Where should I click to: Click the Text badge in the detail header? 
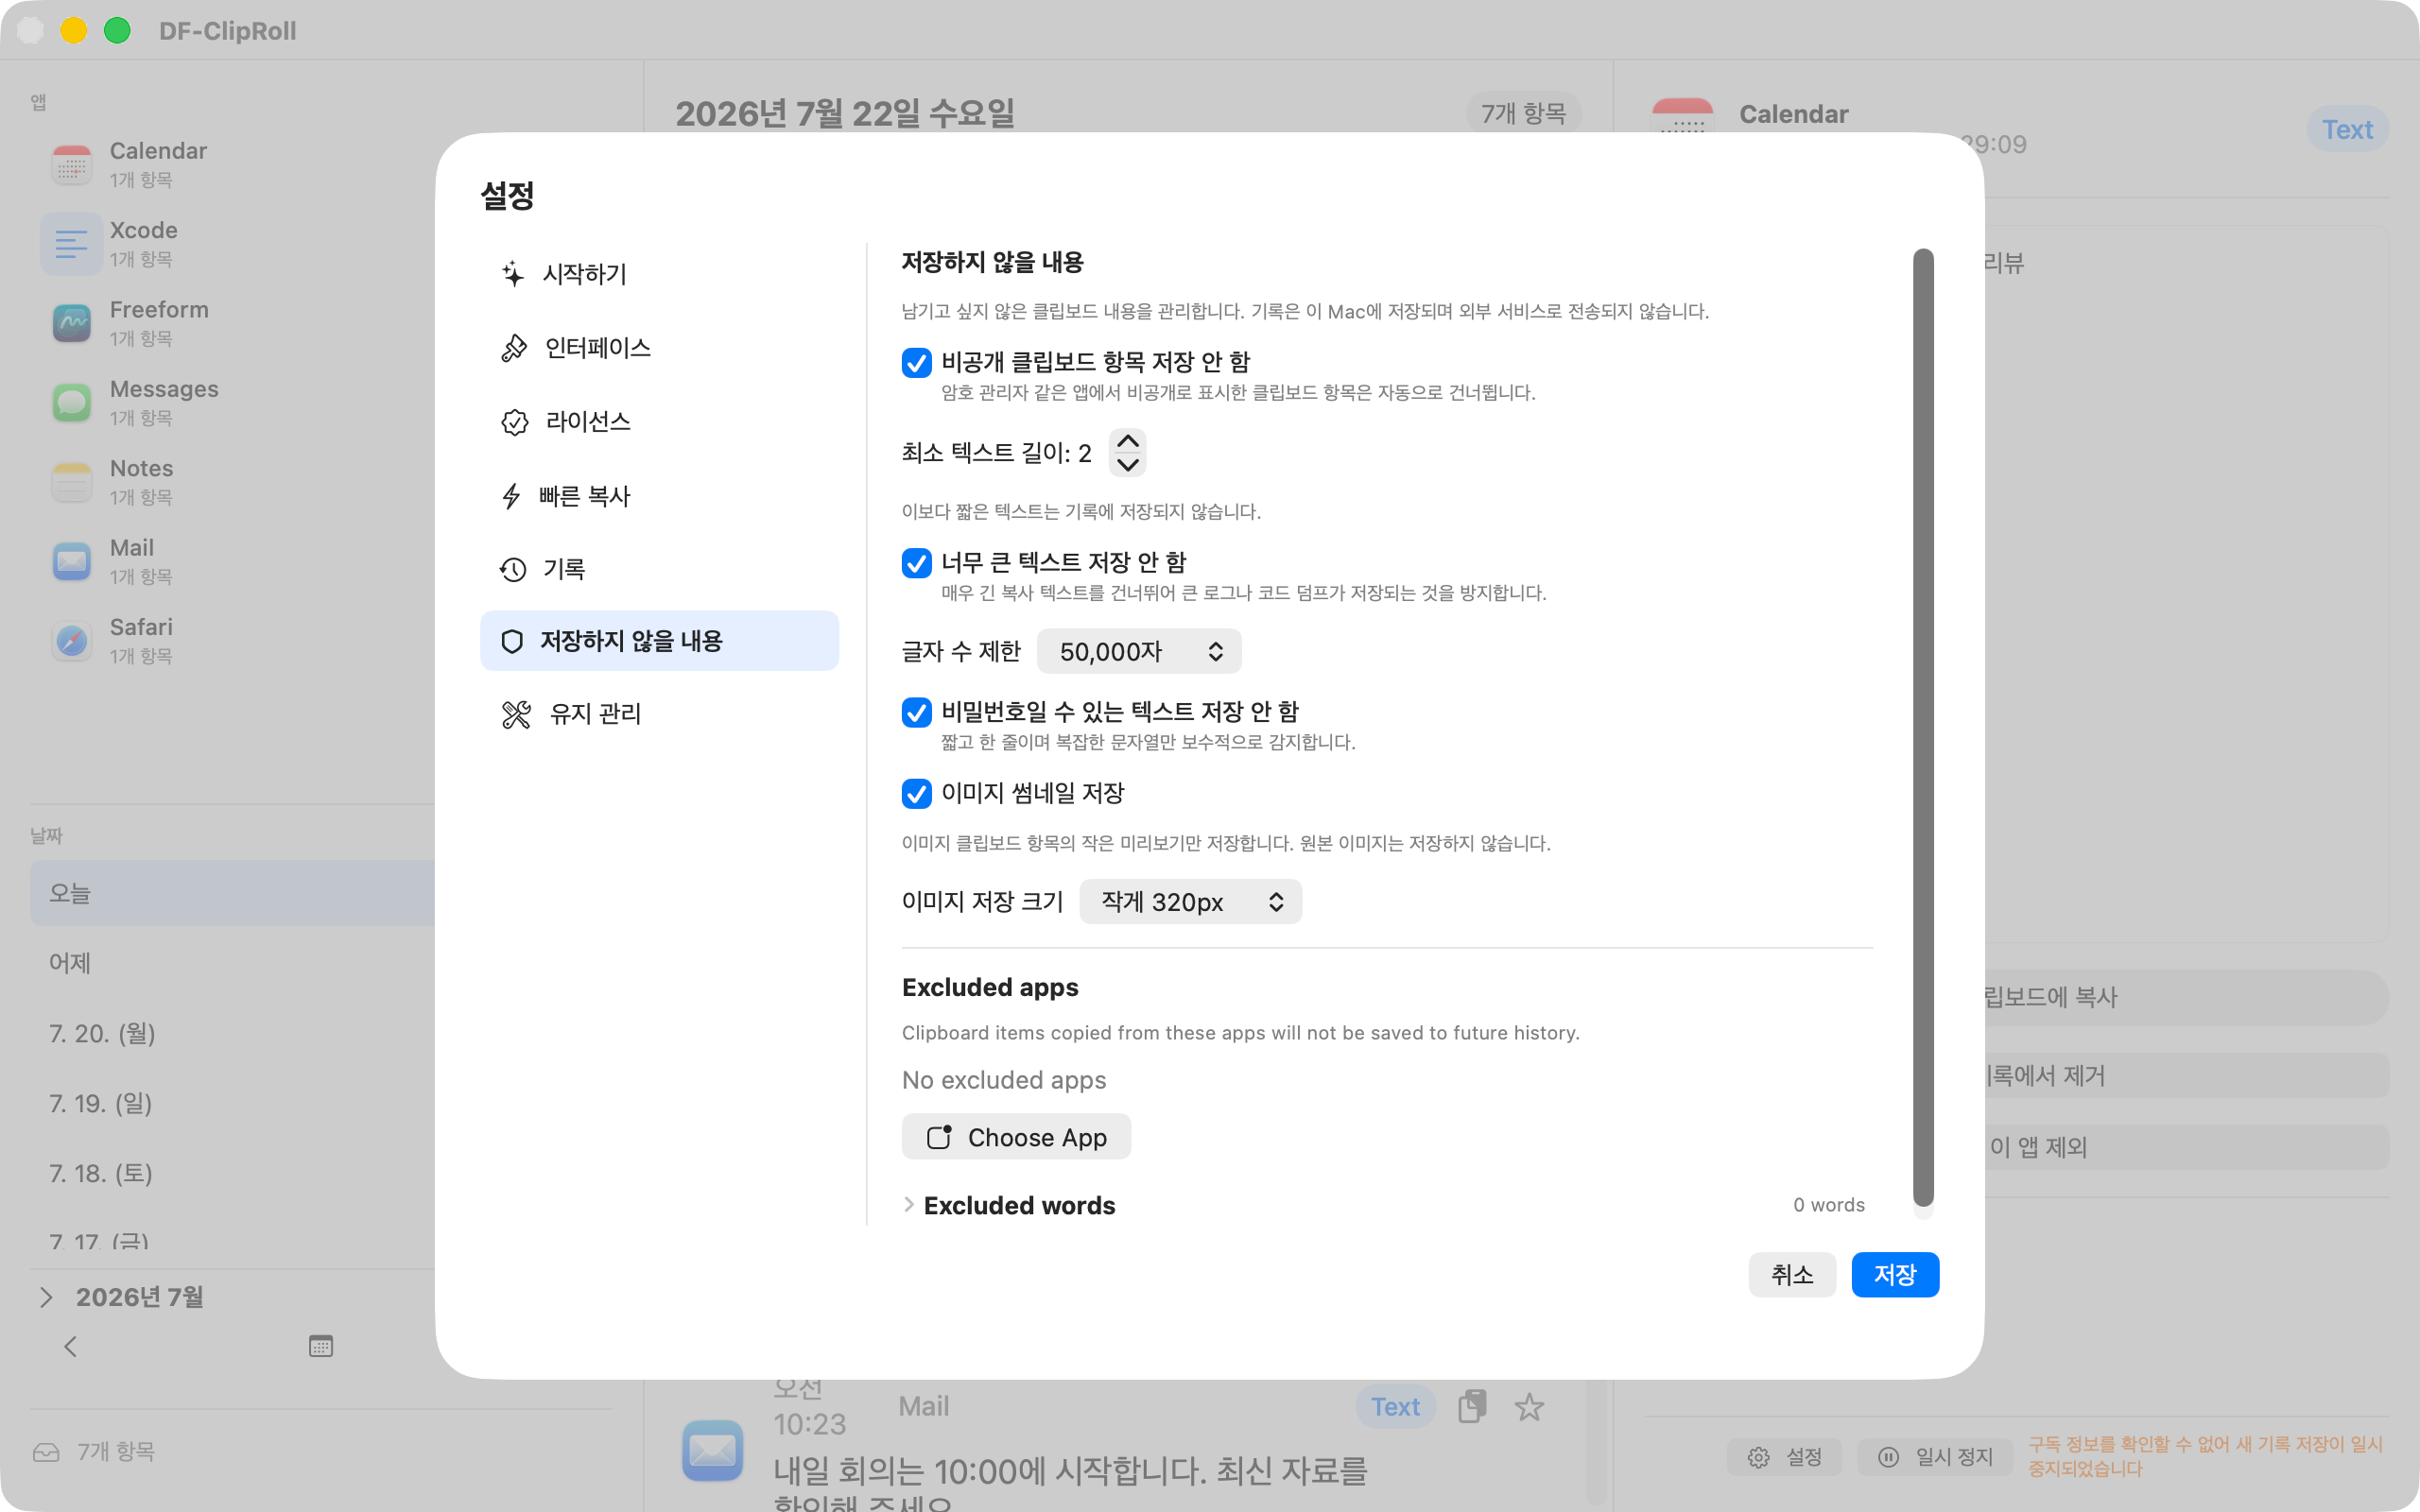click(x=2347, y=129)
